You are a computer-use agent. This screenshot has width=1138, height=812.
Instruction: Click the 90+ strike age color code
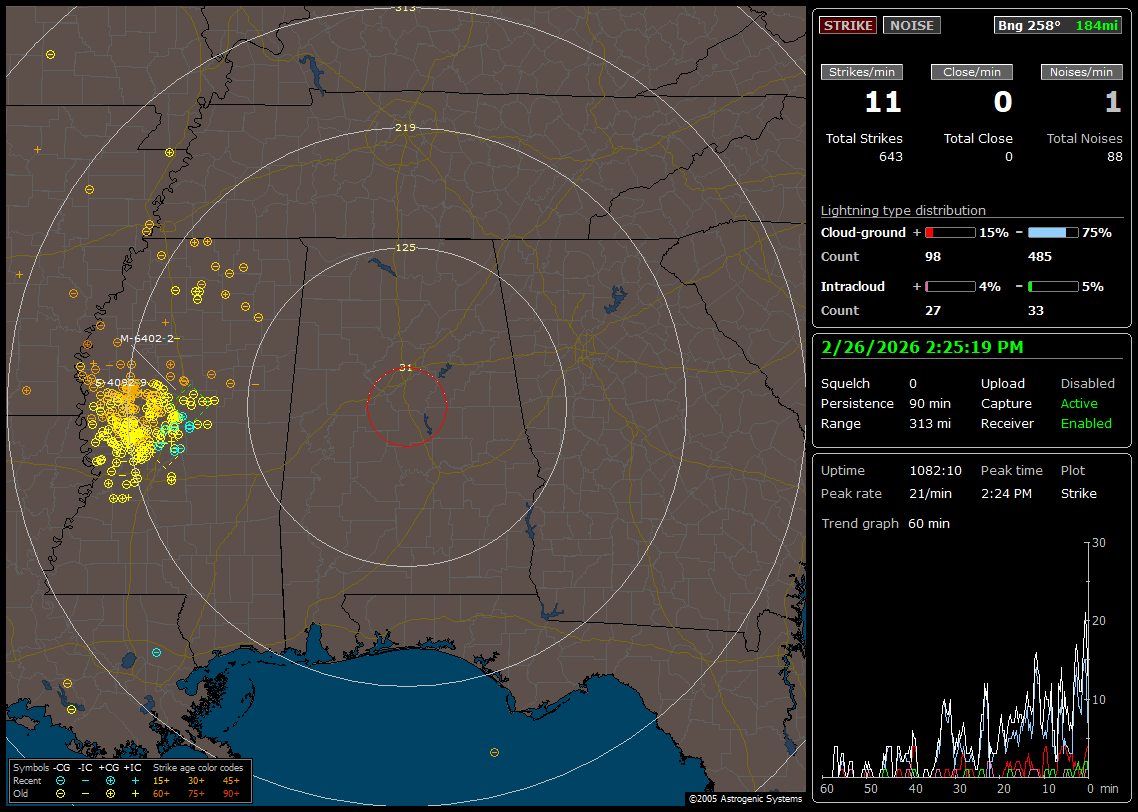(x=230, y=793)
